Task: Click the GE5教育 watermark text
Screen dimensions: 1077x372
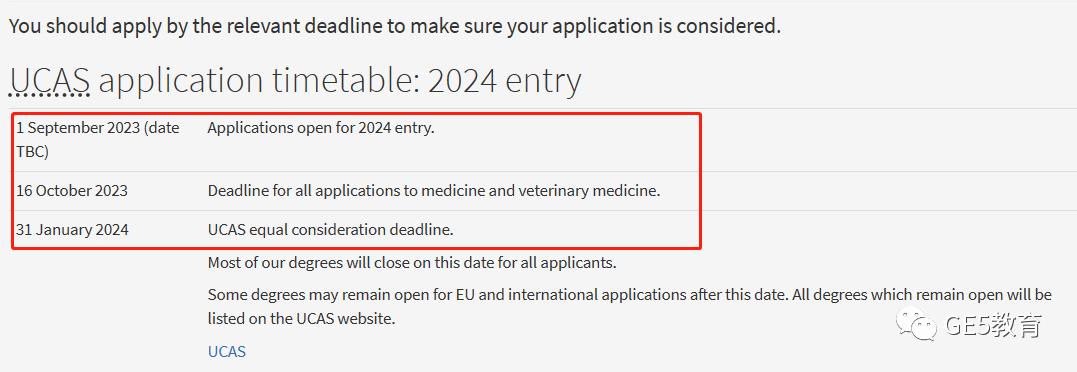Action: click(x=993, y=325)
